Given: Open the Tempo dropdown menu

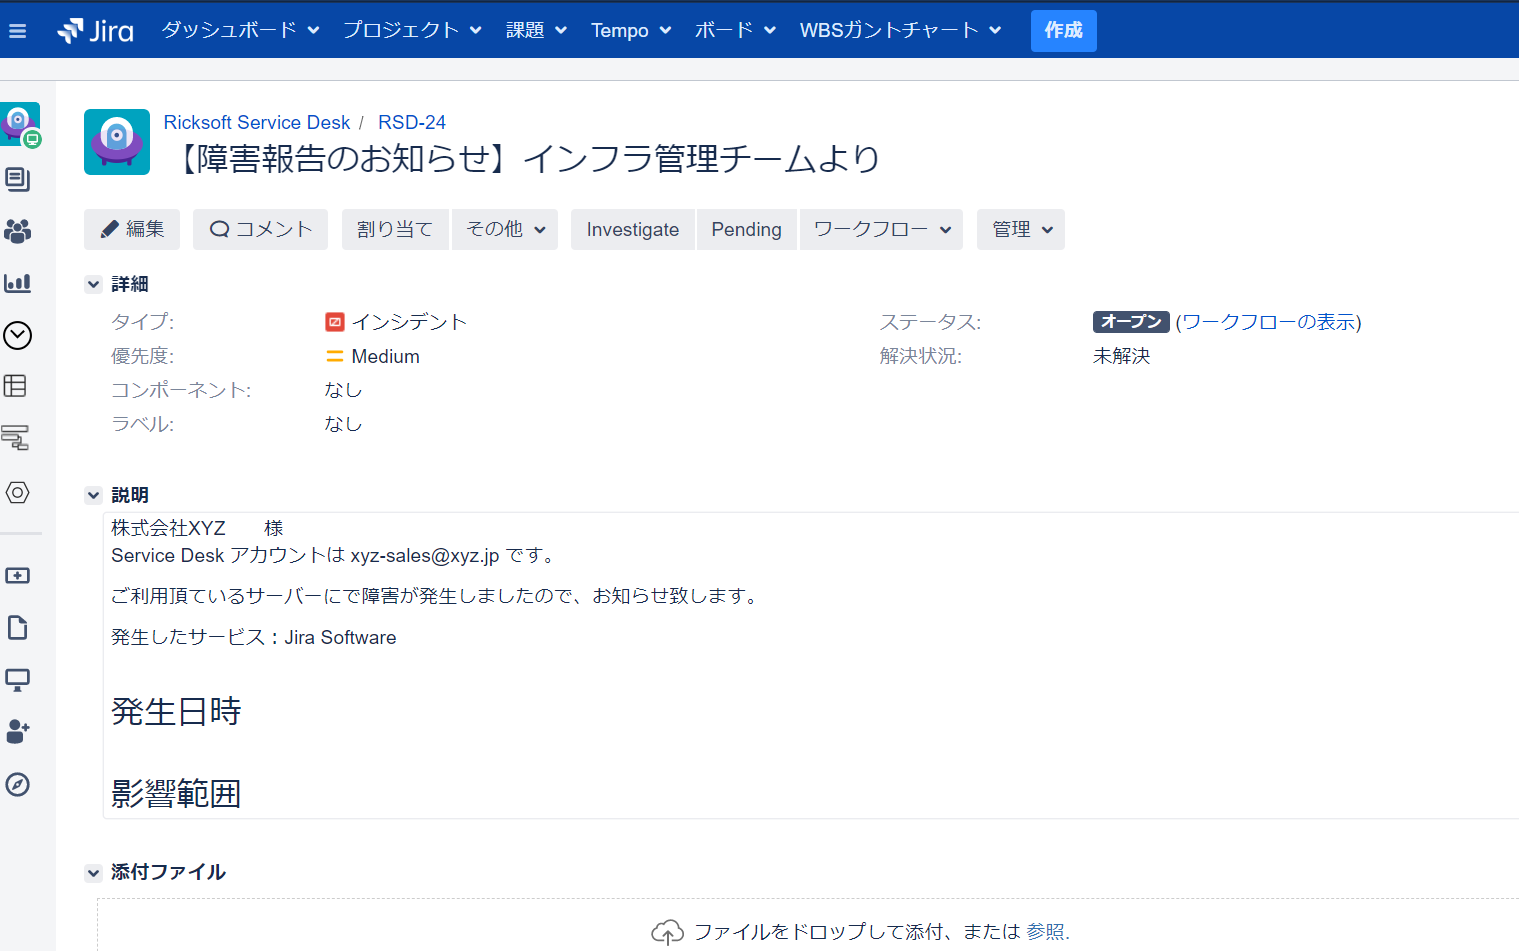Looking at the screenshot, I should tap(631, 30).
